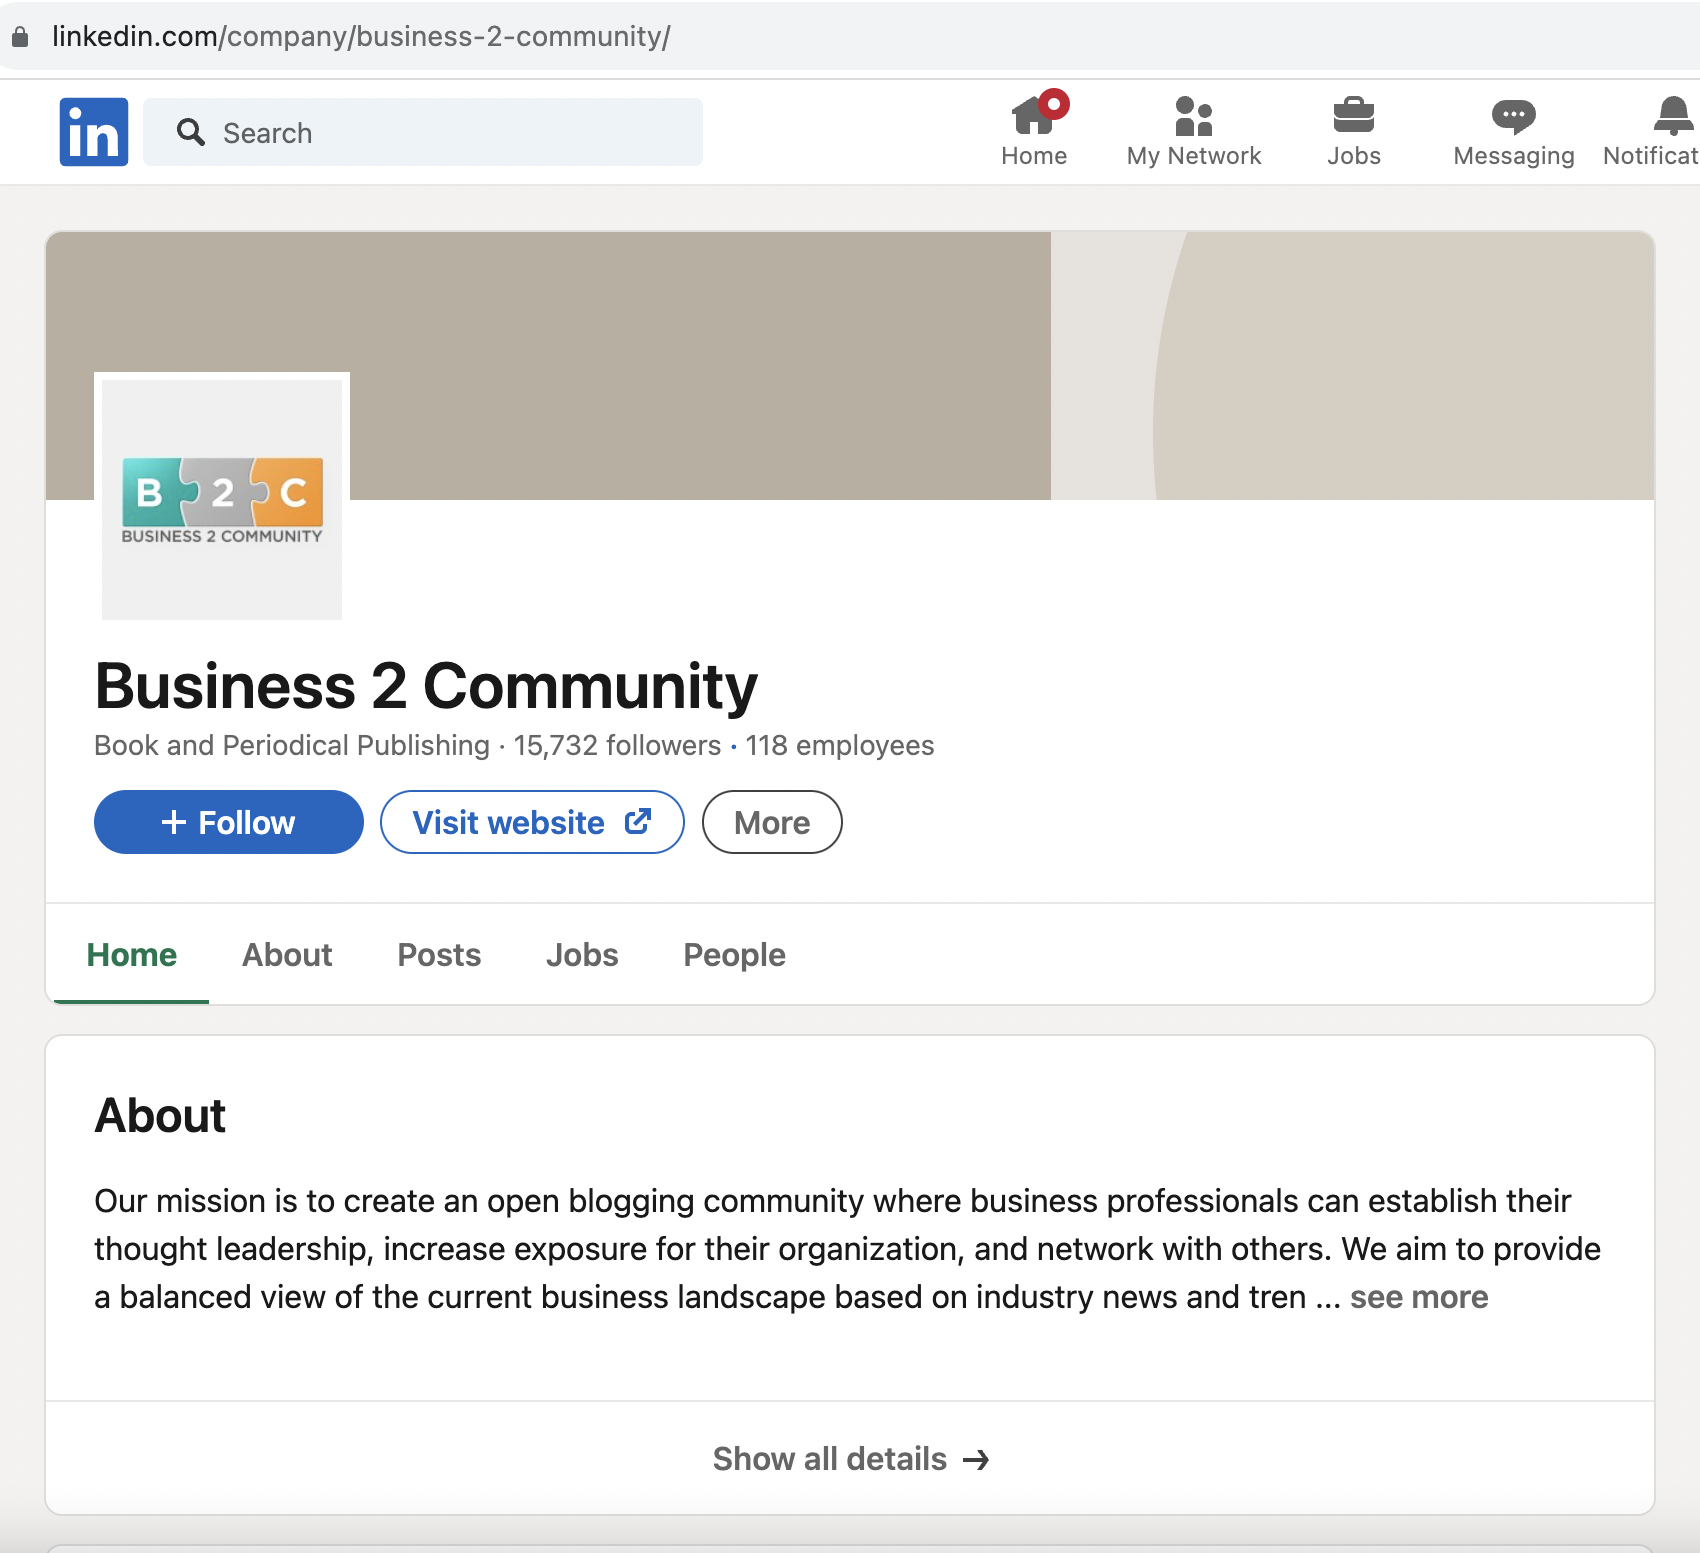The width and height of the screenshot is (1700, 1553).
Task: Click the About section heading
Action: [160, 1115]
